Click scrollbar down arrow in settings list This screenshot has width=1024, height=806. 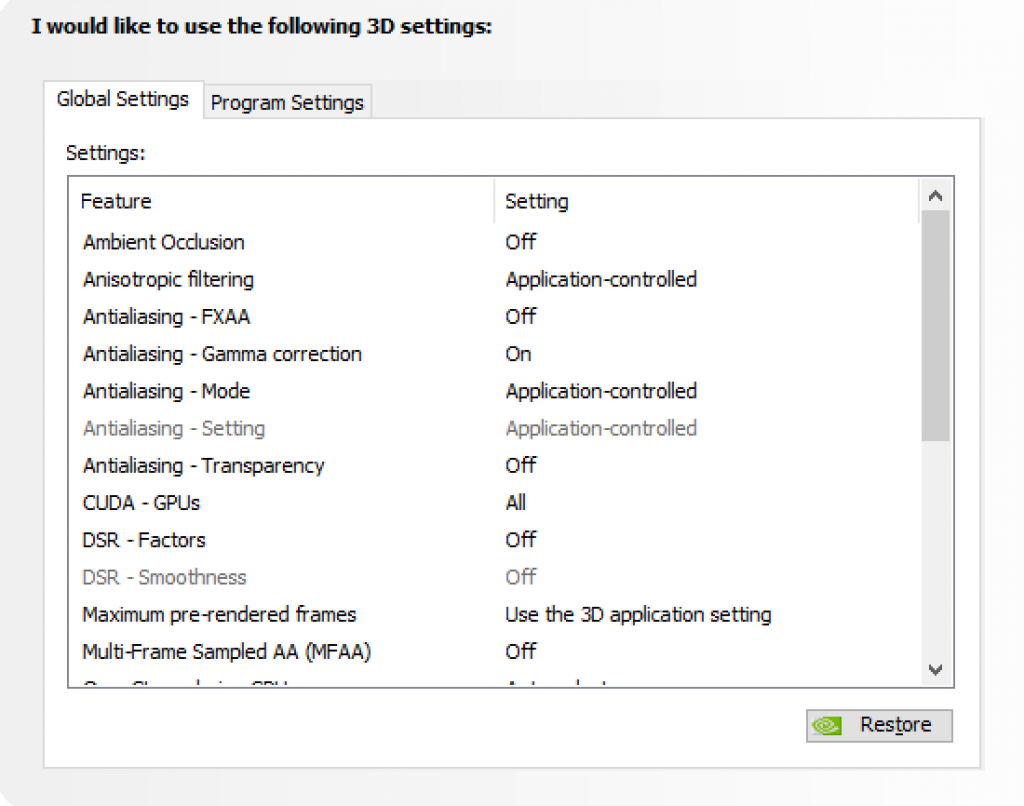point(935,669)
